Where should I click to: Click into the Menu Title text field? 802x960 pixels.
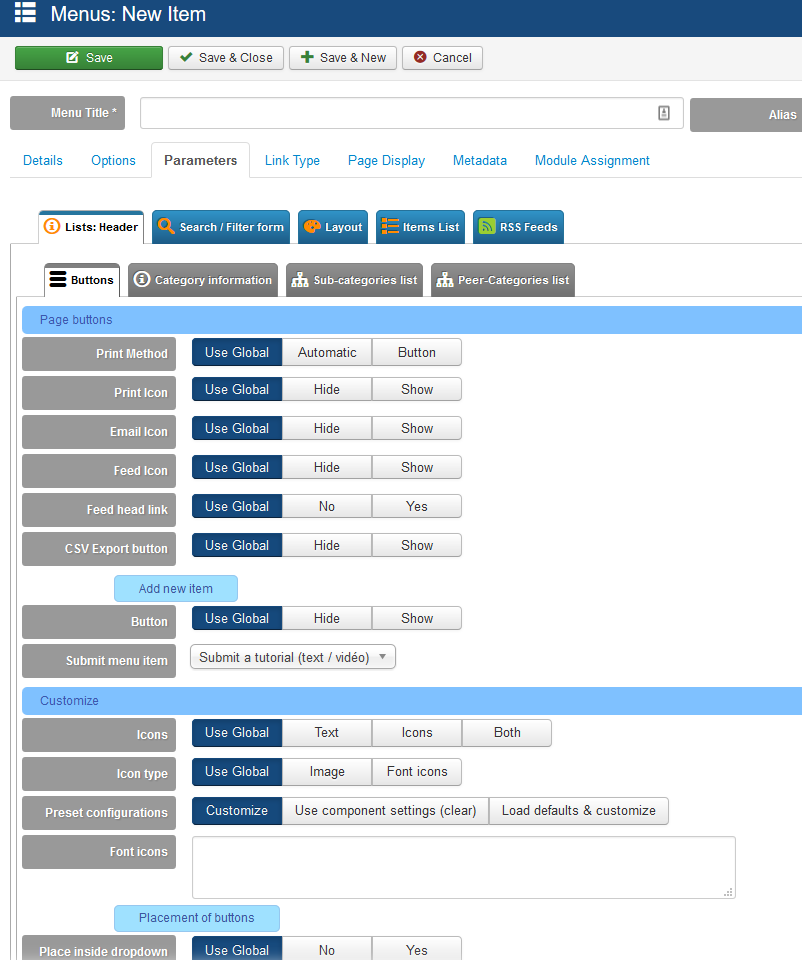[400, 113]
